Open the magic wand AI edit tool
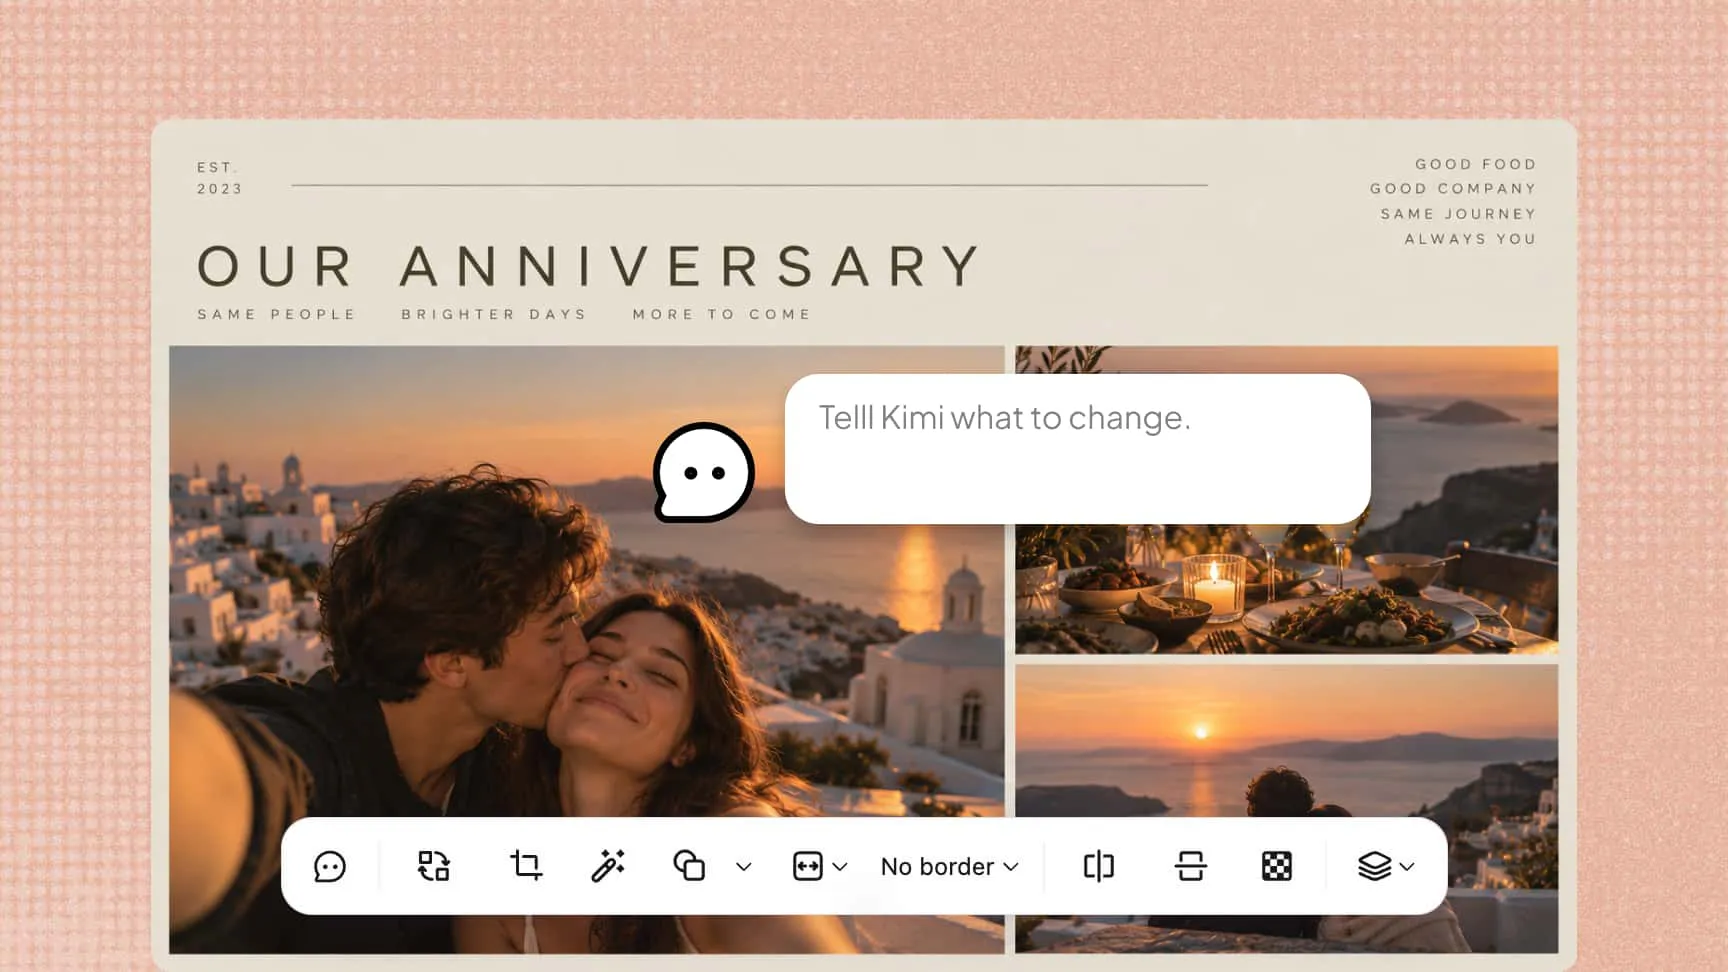The width and height of the screenshot is (1728, 972). (x=608, y=866)
